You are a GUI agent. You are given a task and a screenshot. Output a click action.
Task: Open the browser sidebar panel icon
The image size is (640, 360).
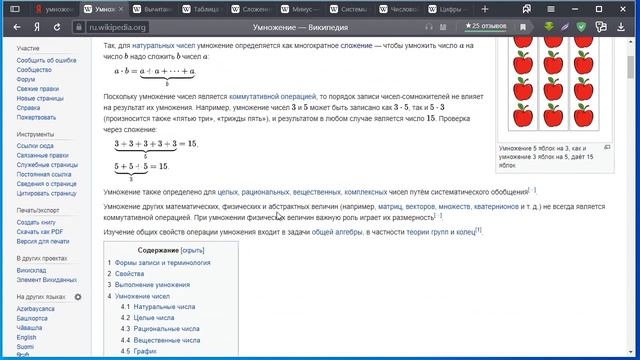(x=15, y=9)
